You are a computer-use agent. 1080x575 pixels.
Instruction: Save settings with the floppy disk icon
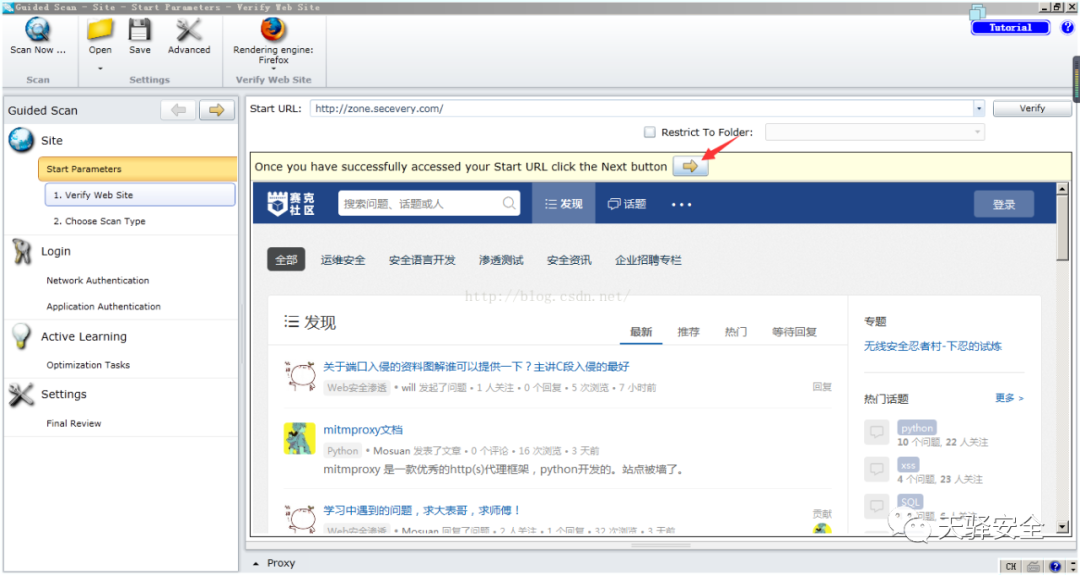pyautogui.click(x=140, y=30)
